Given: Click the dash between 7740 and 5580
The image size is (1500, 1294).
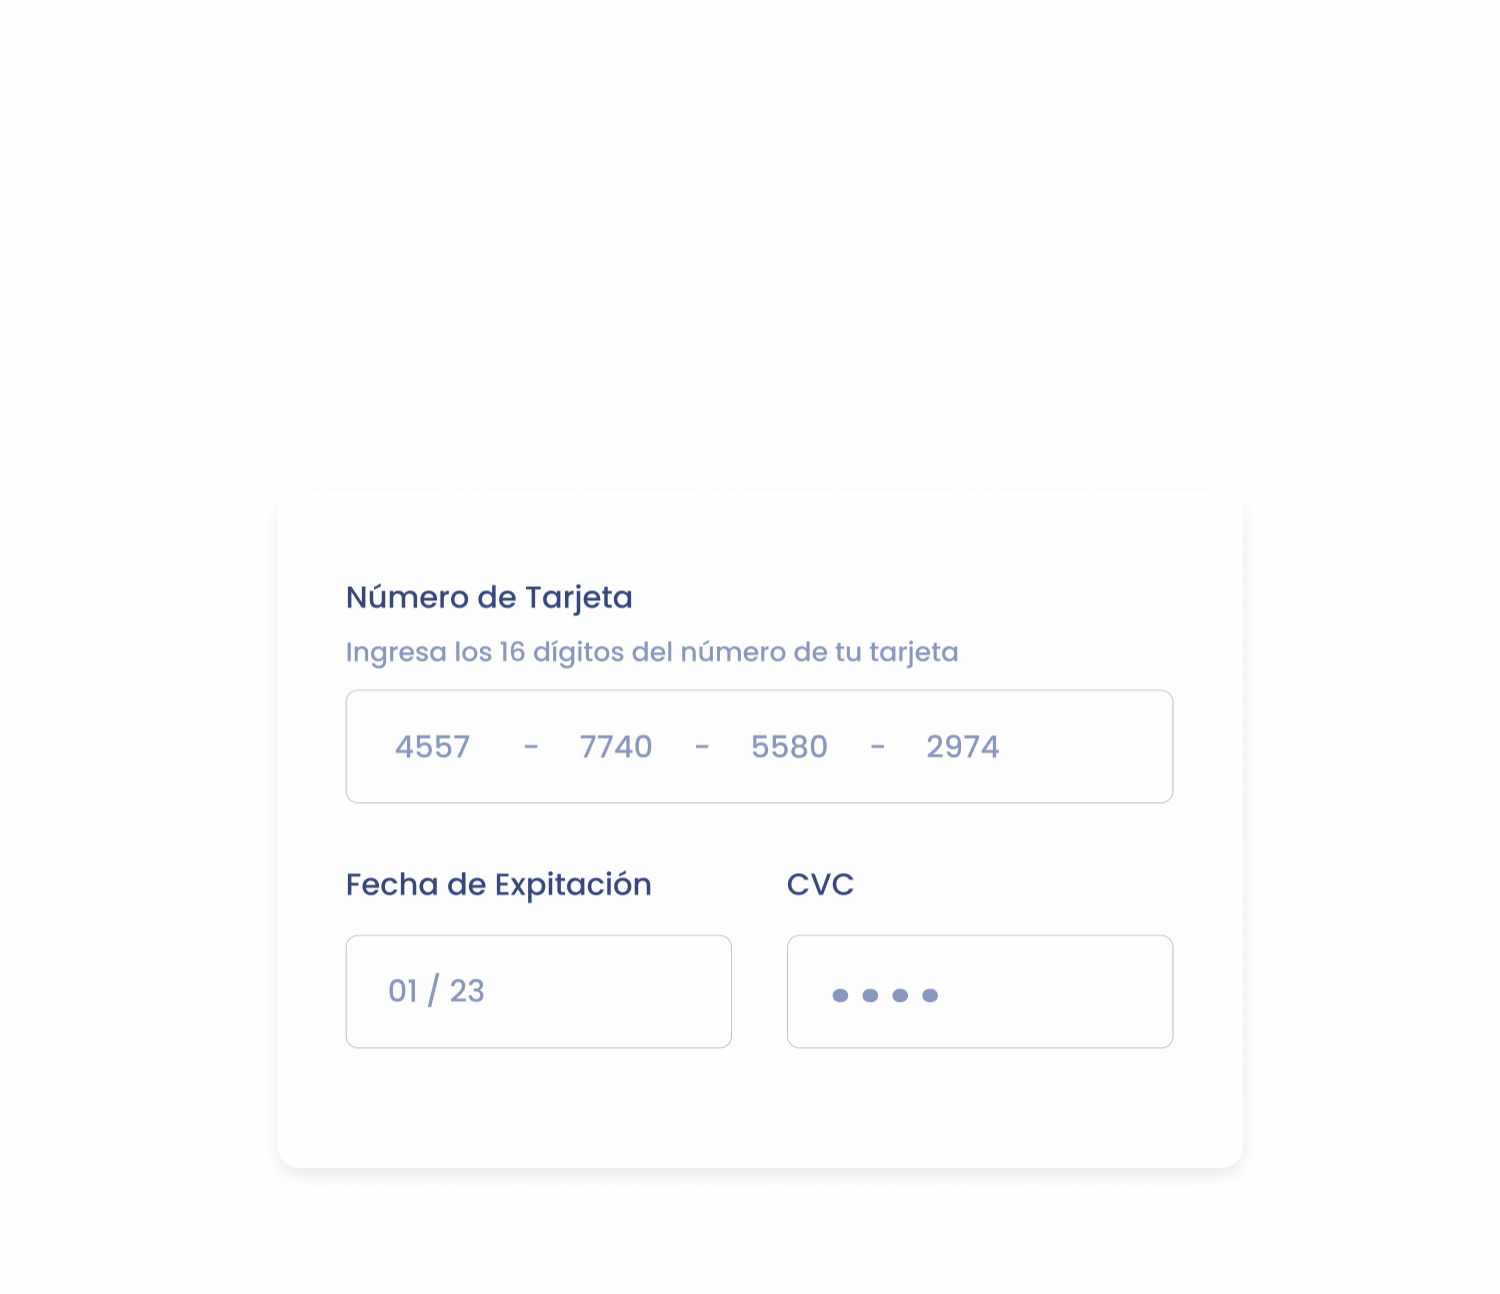Looking at the screenshot, I should 702,747.
